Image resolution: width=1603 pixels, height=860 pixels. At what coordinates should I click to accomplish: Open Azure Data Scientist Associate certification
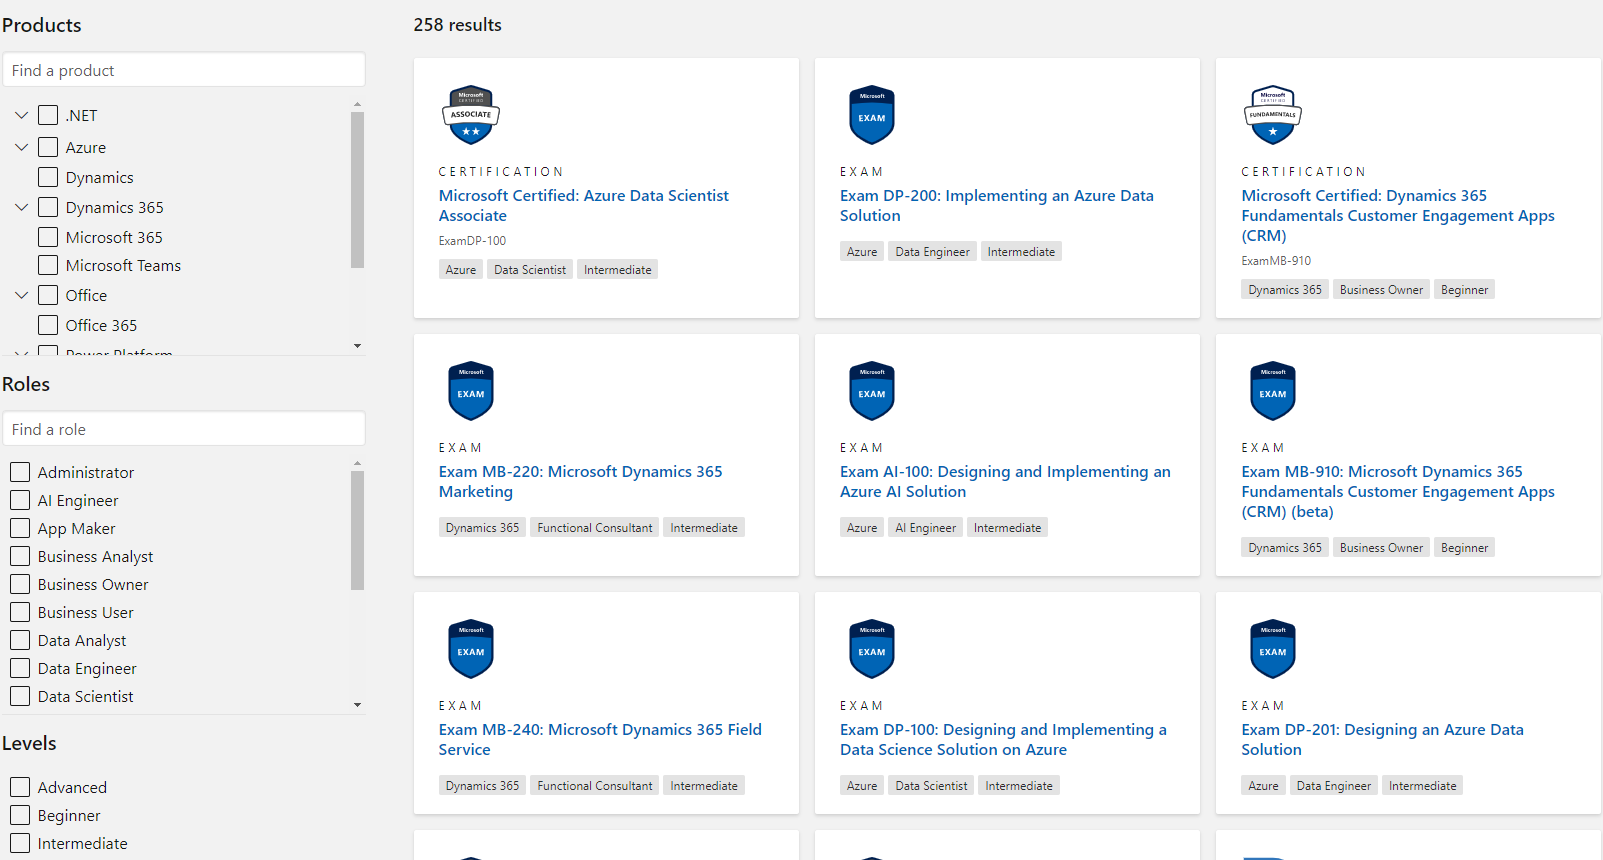click(584, 205)
